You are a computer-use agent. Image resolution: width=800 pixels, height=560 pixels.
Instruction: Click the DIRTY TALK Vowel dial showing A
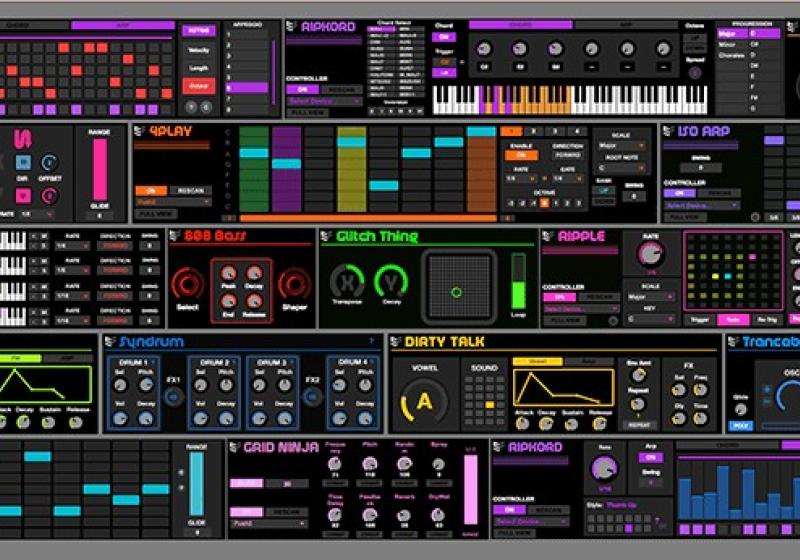click(x=424, y=402)
